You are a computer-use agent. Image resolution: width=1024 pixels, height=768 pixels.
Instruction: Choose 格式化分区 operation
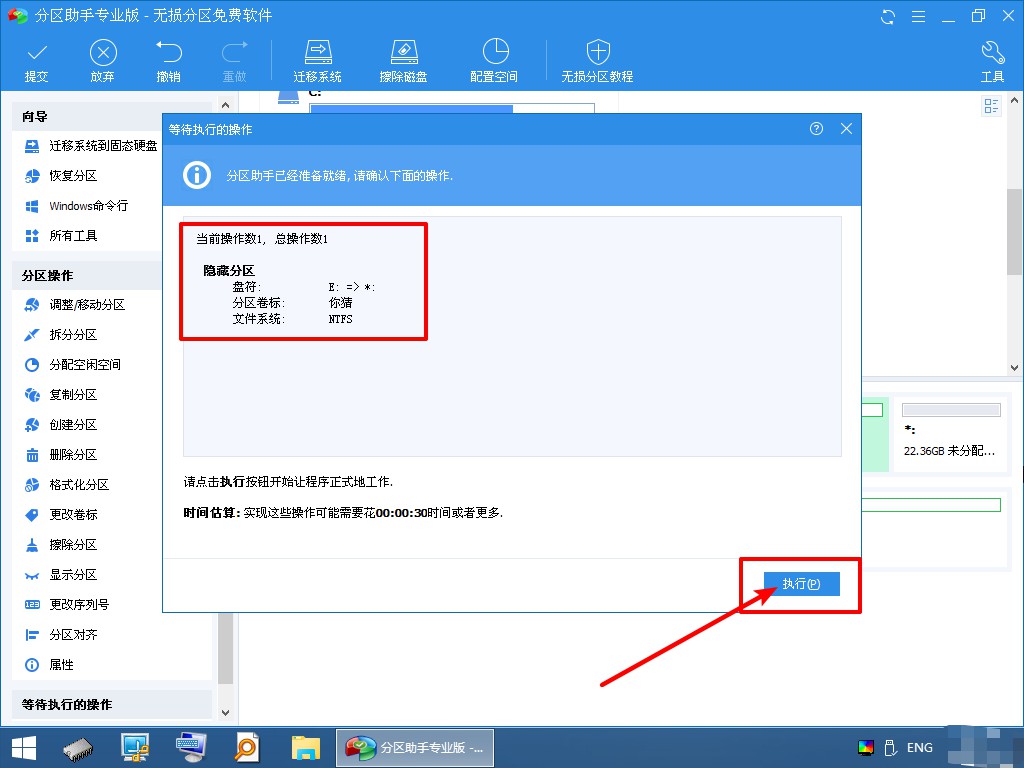[x=67, y=485]
